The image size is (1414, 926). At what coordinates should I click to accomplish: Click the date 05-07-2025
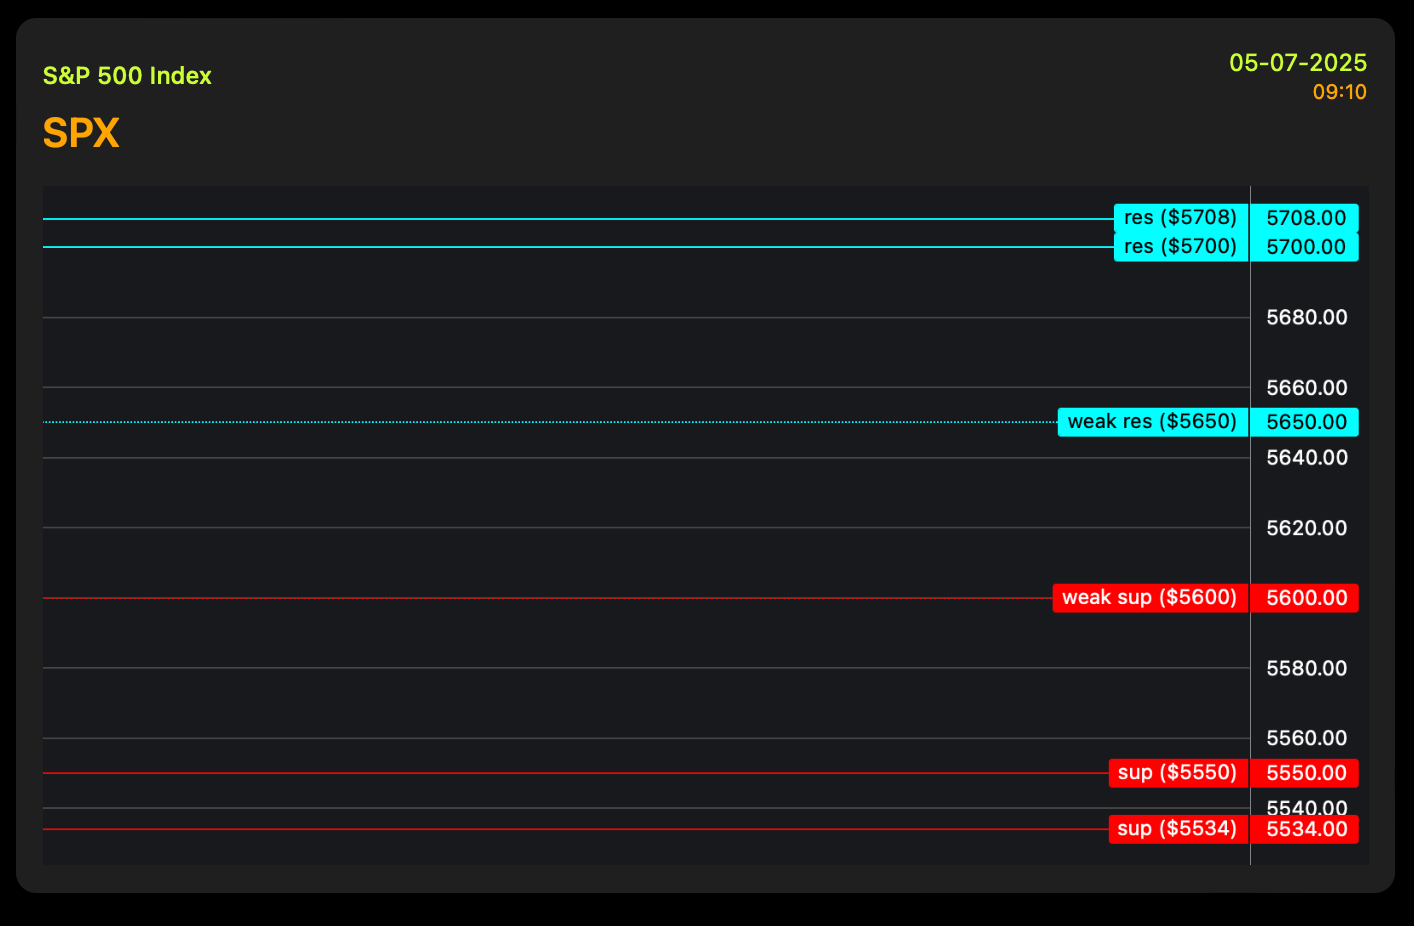1298,63
